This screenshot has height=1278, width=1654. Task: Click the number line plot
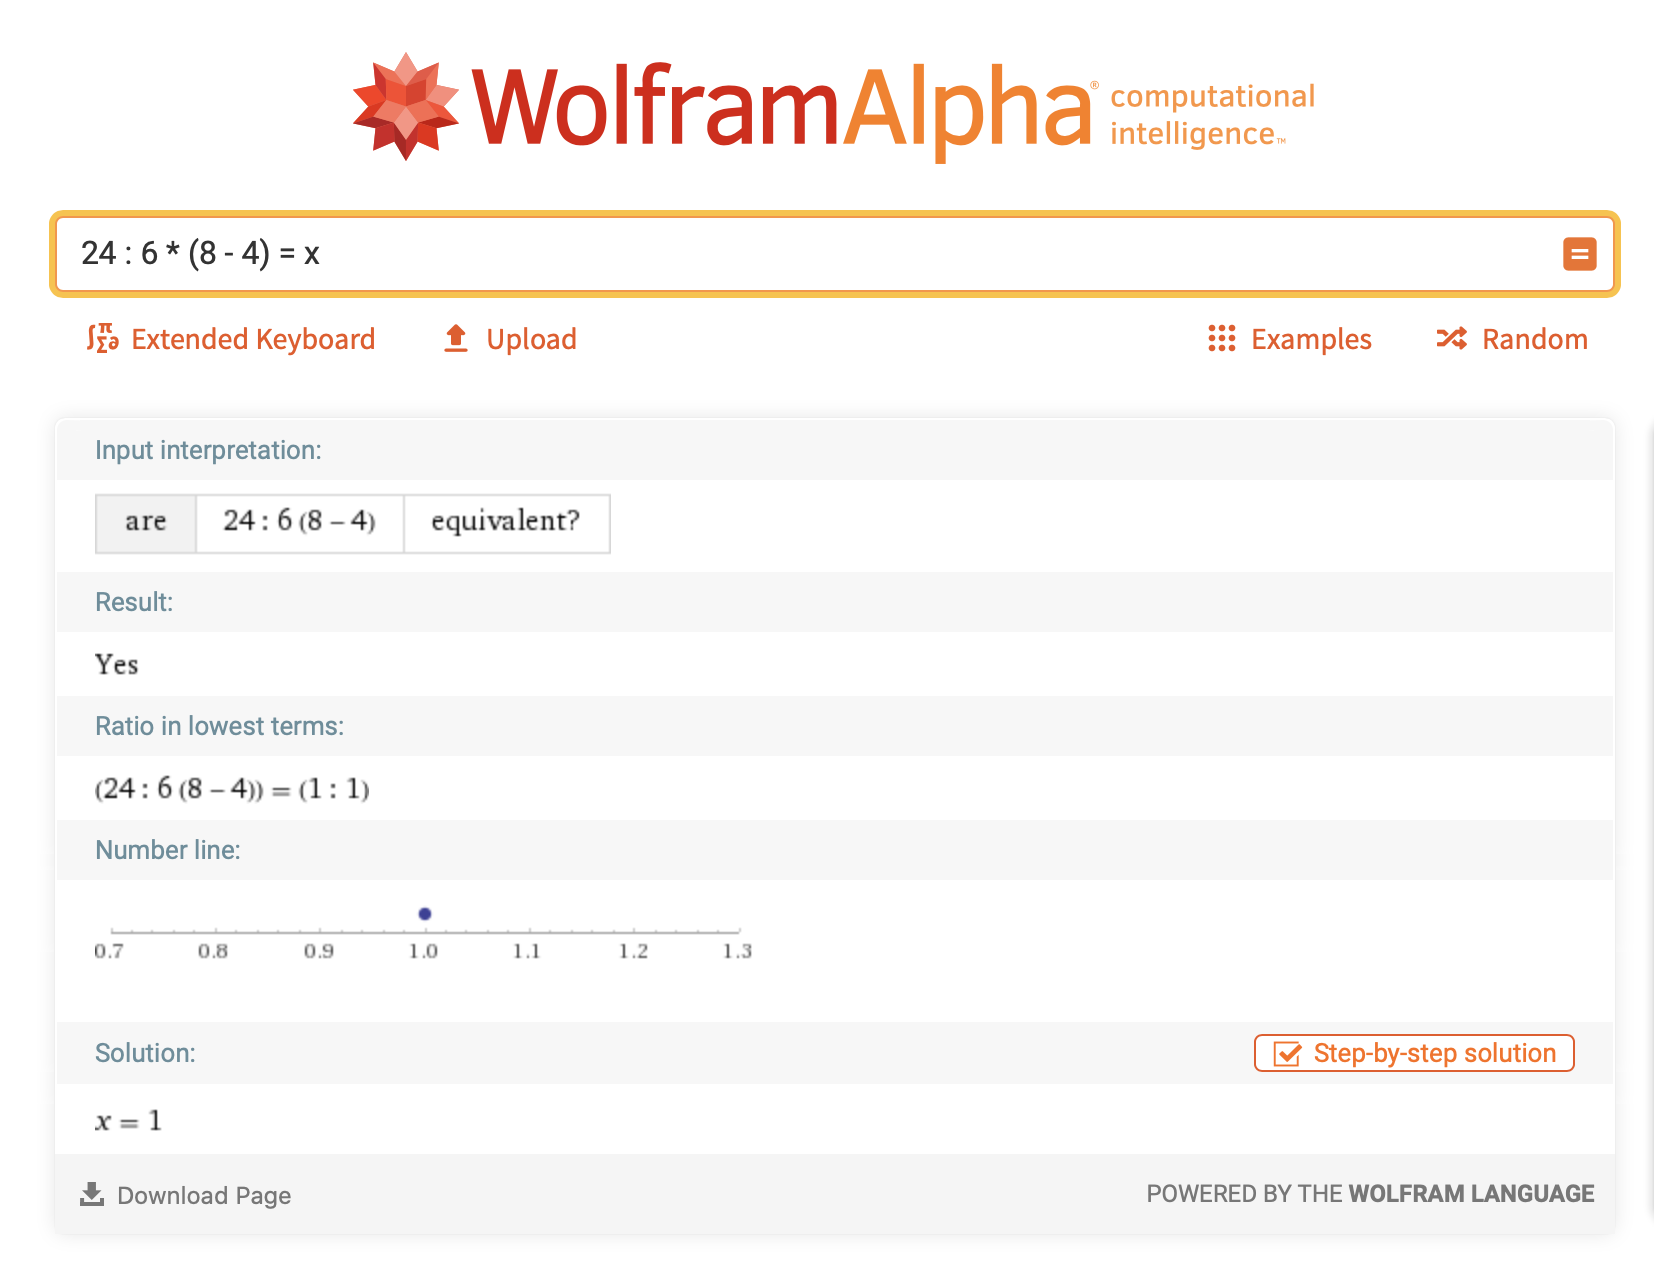[x=423, y=935]
